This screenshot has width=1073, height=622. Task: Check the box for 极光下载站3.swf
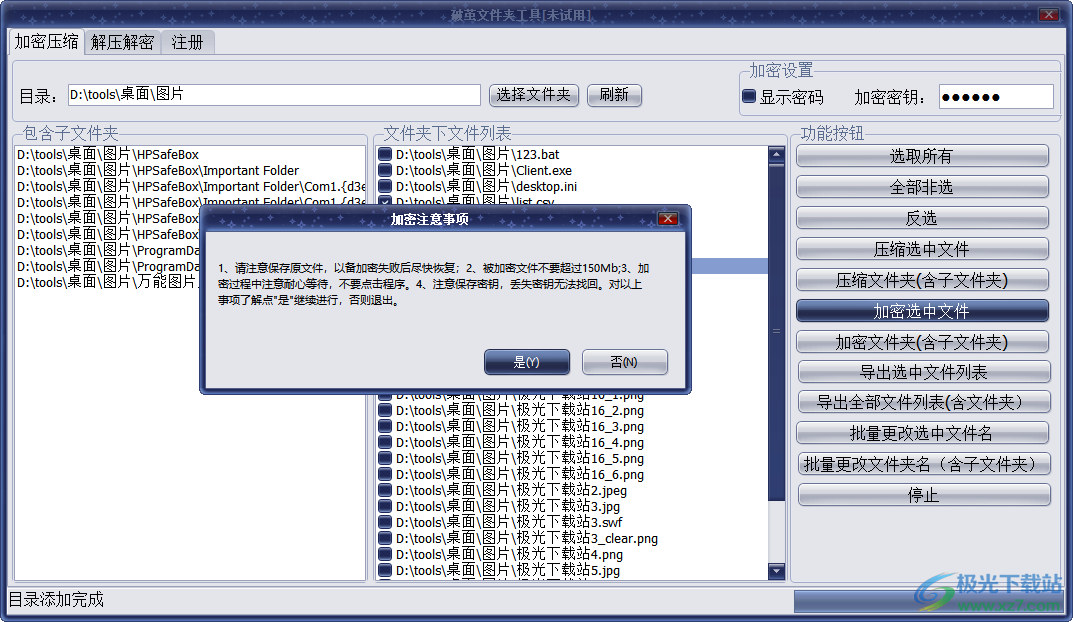coord(385,522)
